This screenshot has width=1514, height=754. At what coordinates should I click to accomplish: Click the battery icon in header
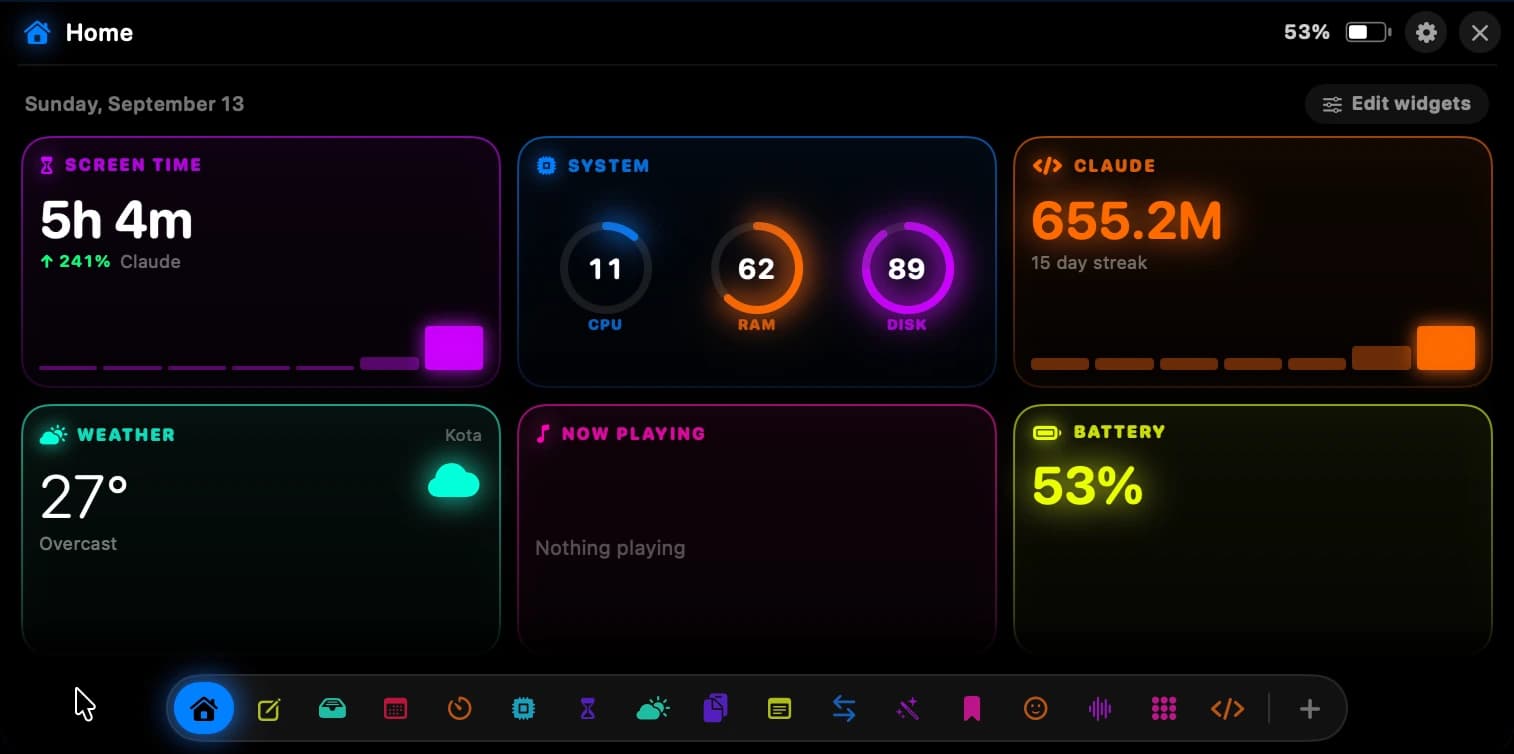[1369, 33]
